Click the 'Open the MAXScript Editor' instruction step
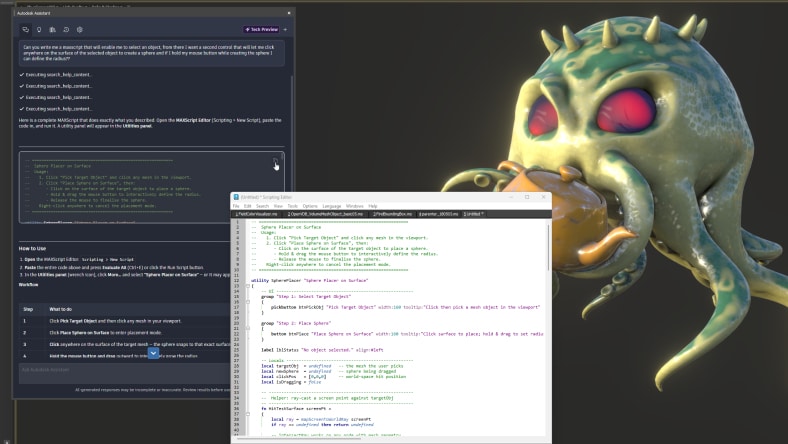 (x=79, y=259)
